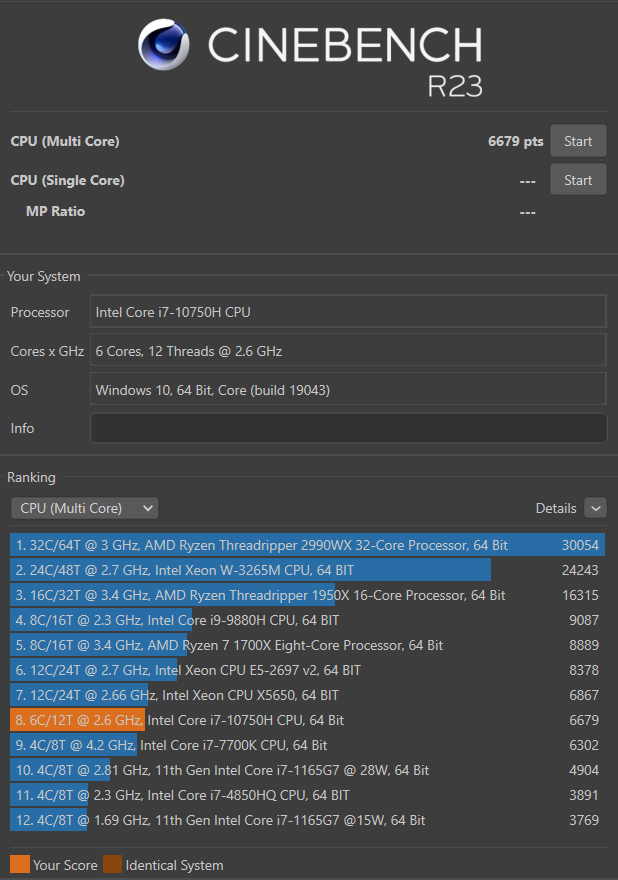Select the Core i9-9880H ranking row
Viewport: 618px width, 880px height.
tap(308, 620)
